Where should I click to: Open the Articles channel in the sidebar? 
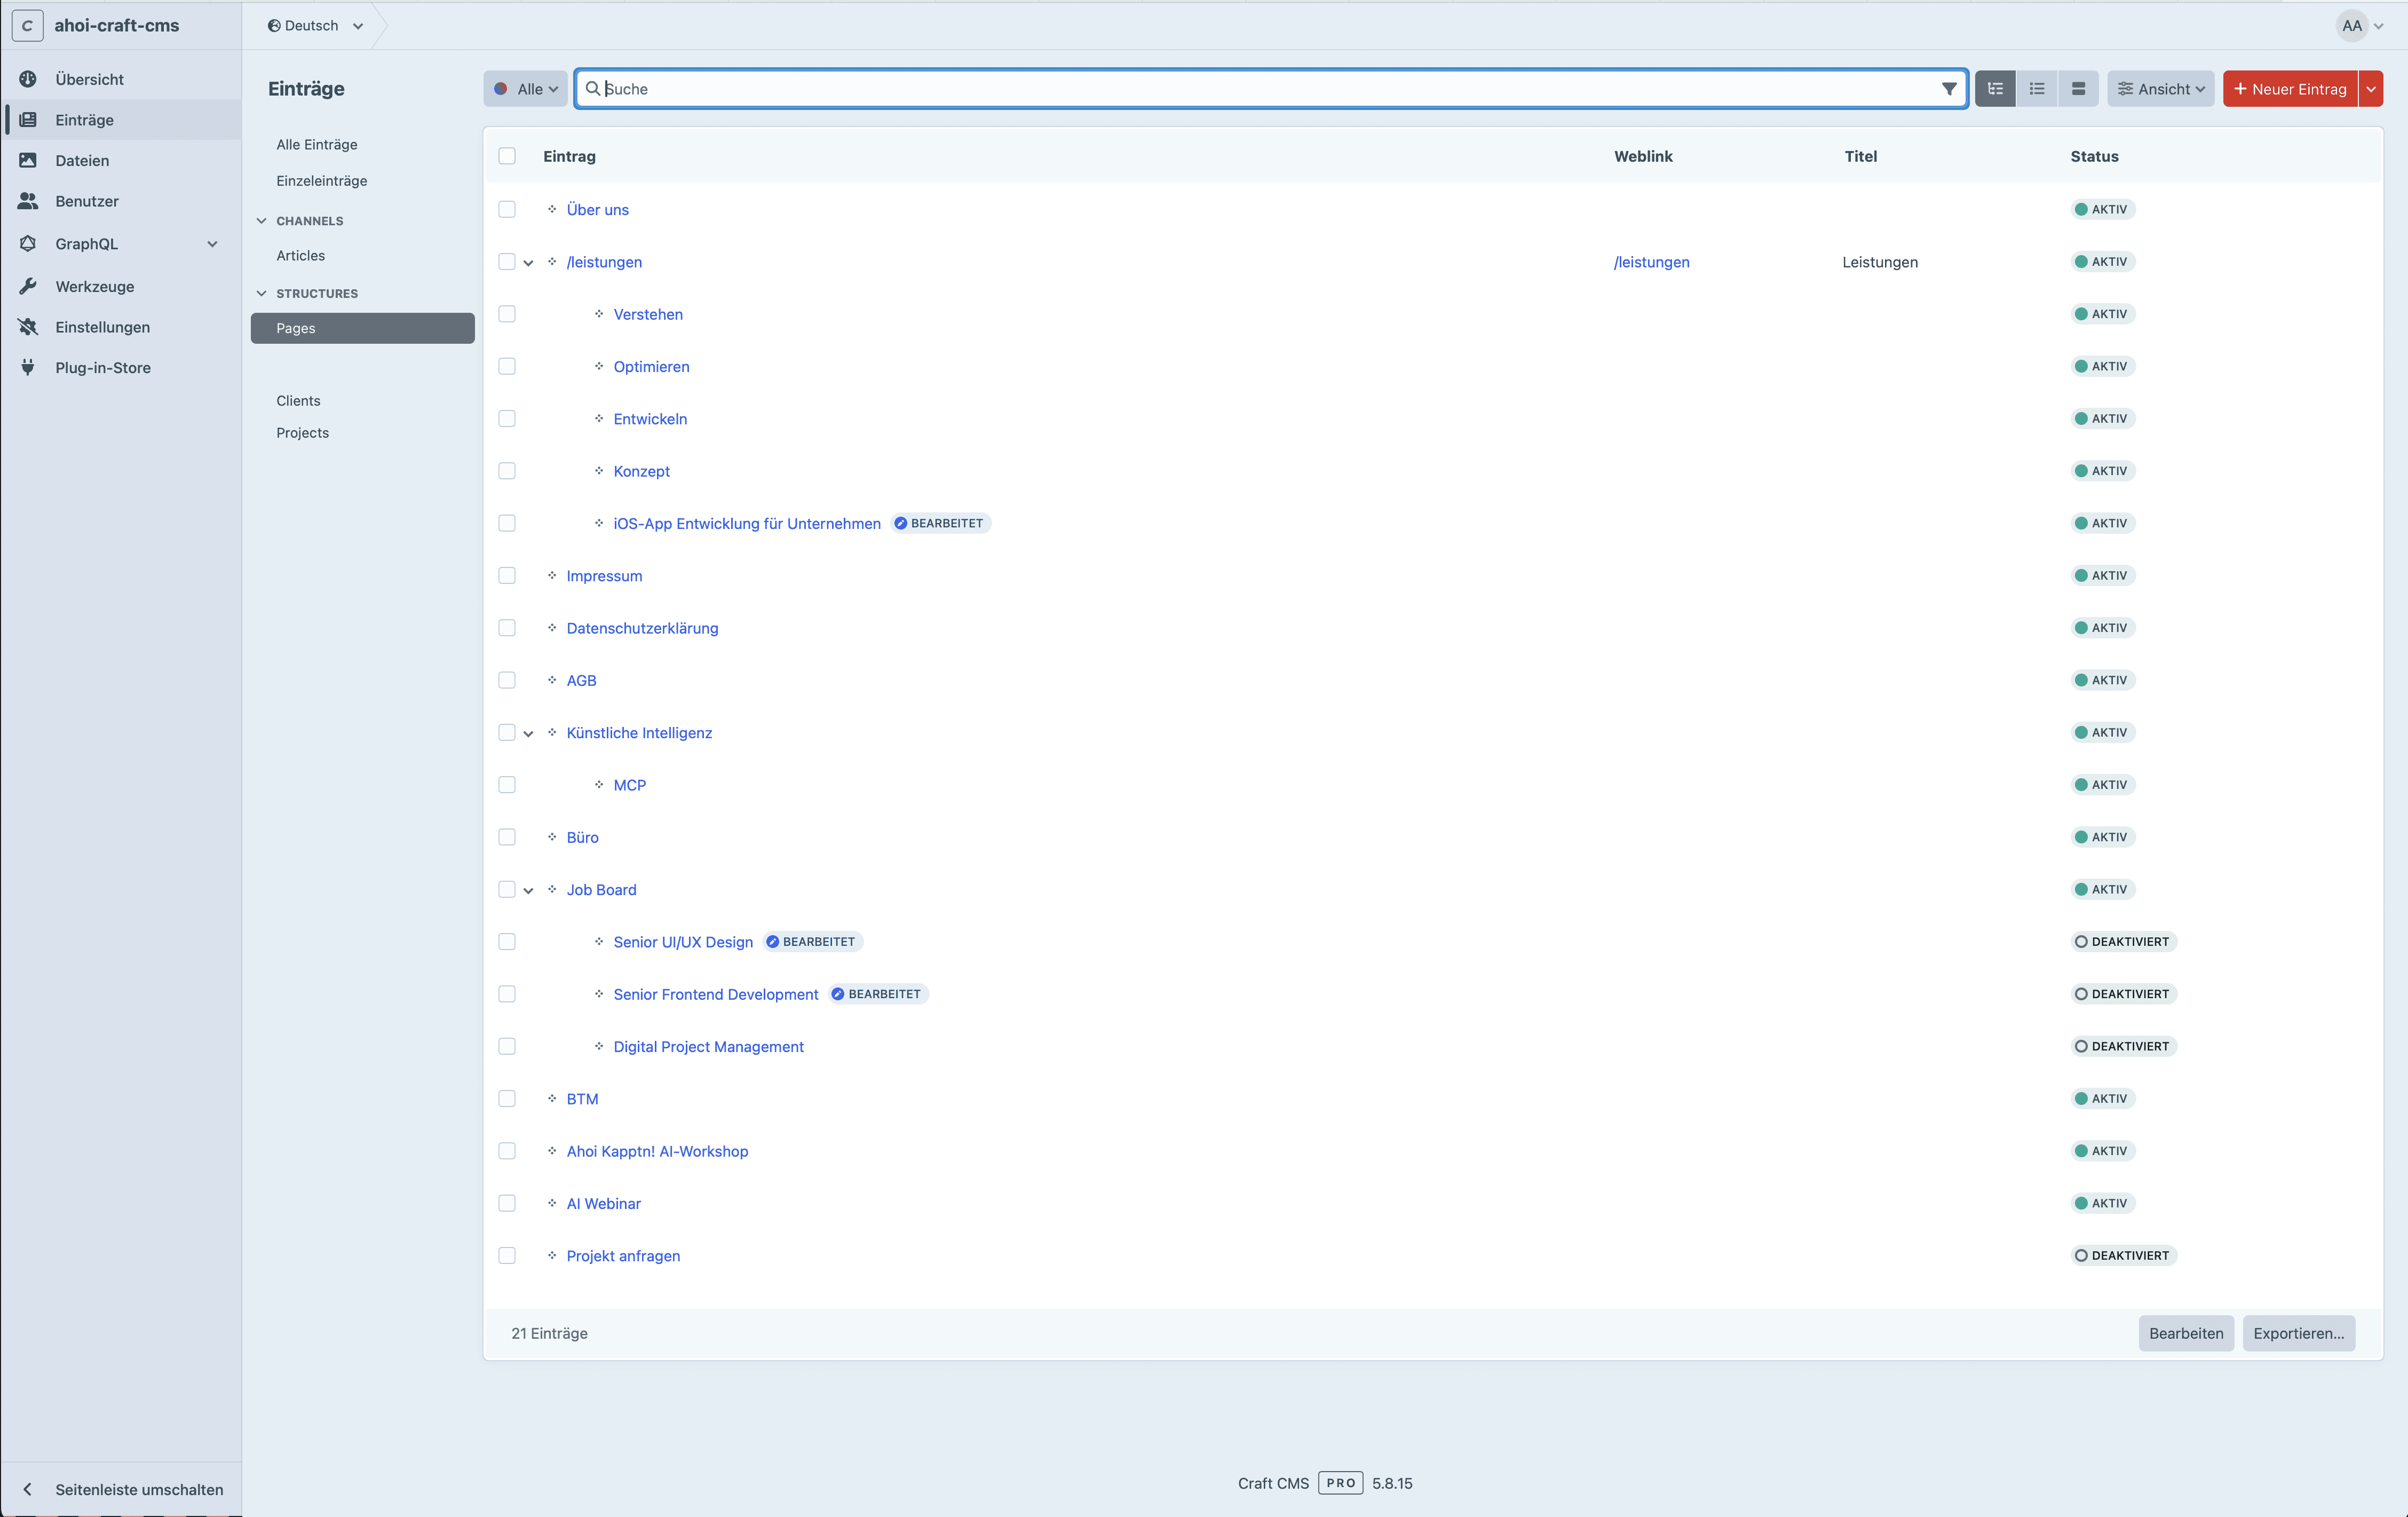tap(300, 255)
